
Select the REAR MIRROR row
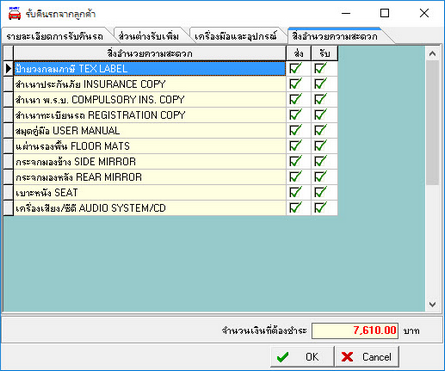(x=150, y=177)
